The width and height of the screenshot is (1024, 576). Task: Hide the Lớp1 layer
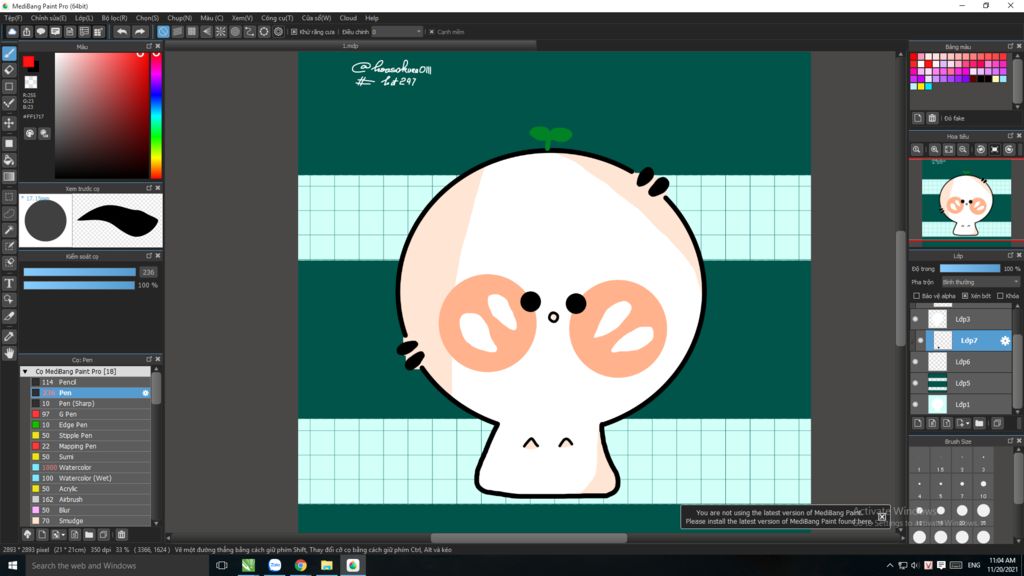916,404
